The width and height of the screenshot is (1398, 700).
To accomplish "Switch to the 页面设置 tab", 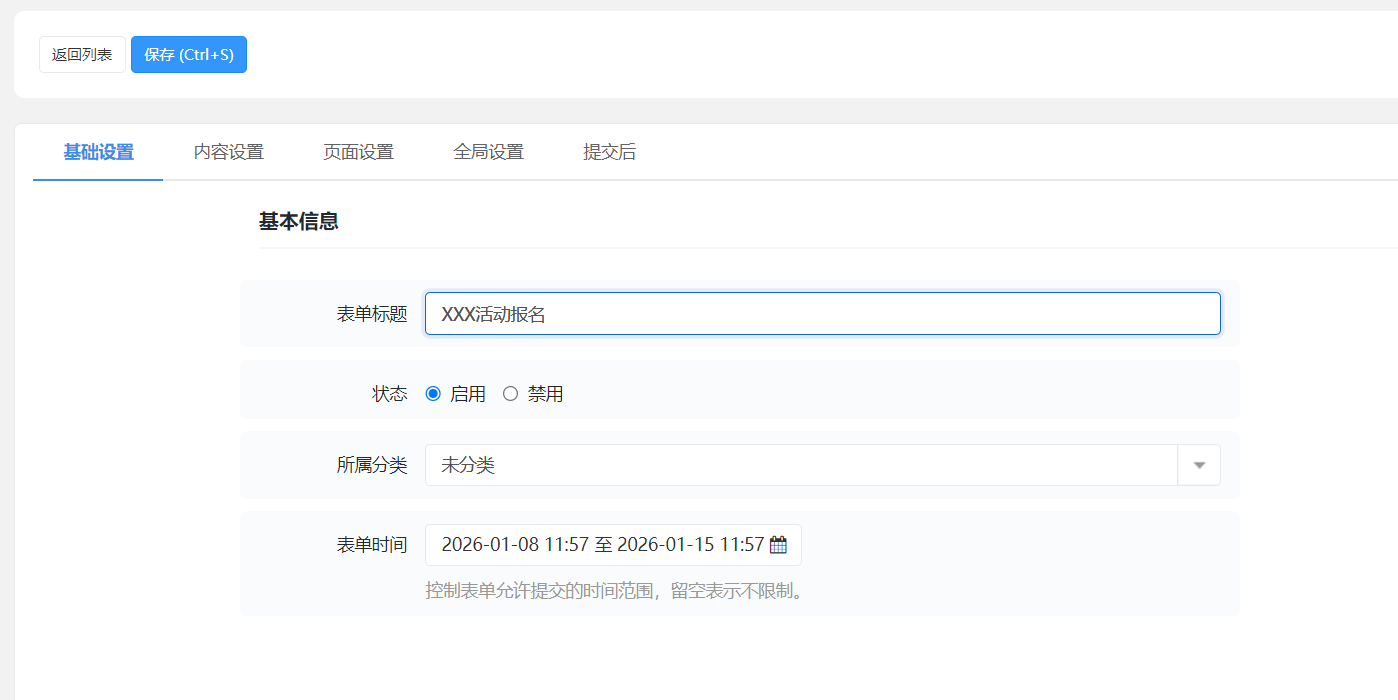I will point(357,152).
